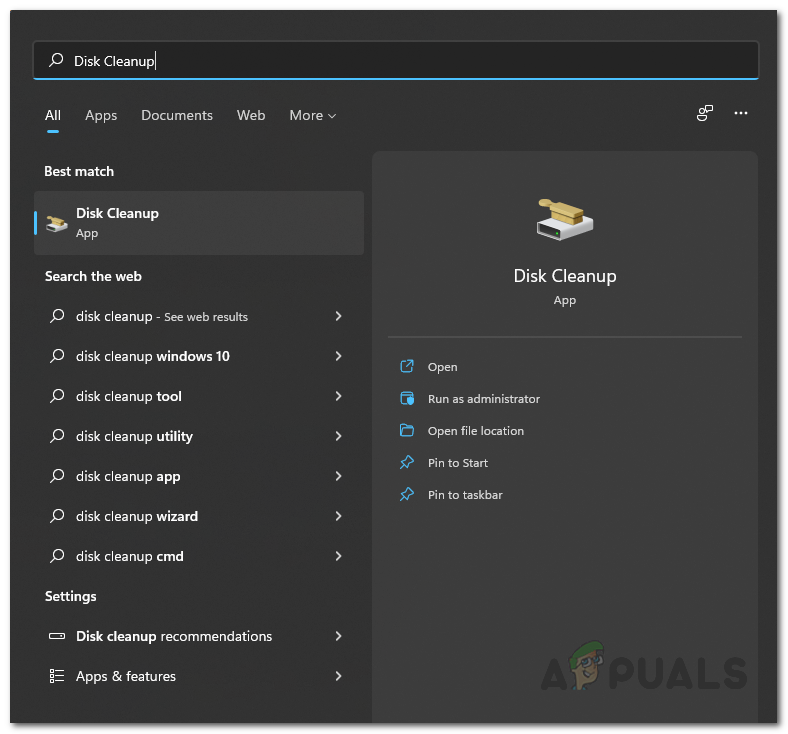The width and height of the screenshot is (788, 734).
Task: Click the large Disk Cleanup icon in preview pane
Action: (564, 220)
